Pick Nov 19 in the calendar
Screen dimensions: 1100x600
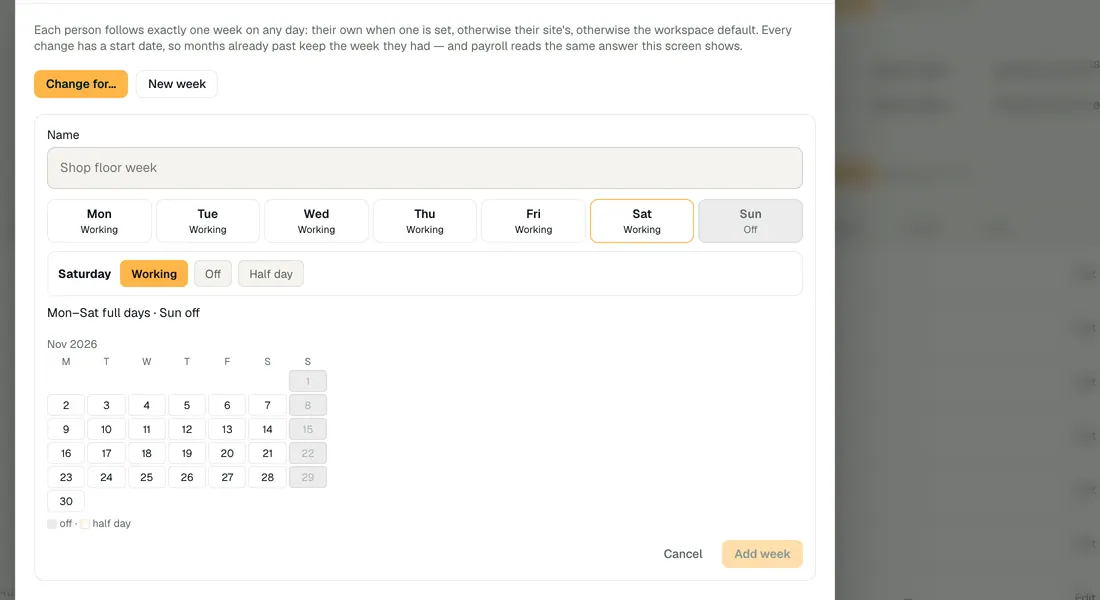pyautogui.click(x=187, y=453)
